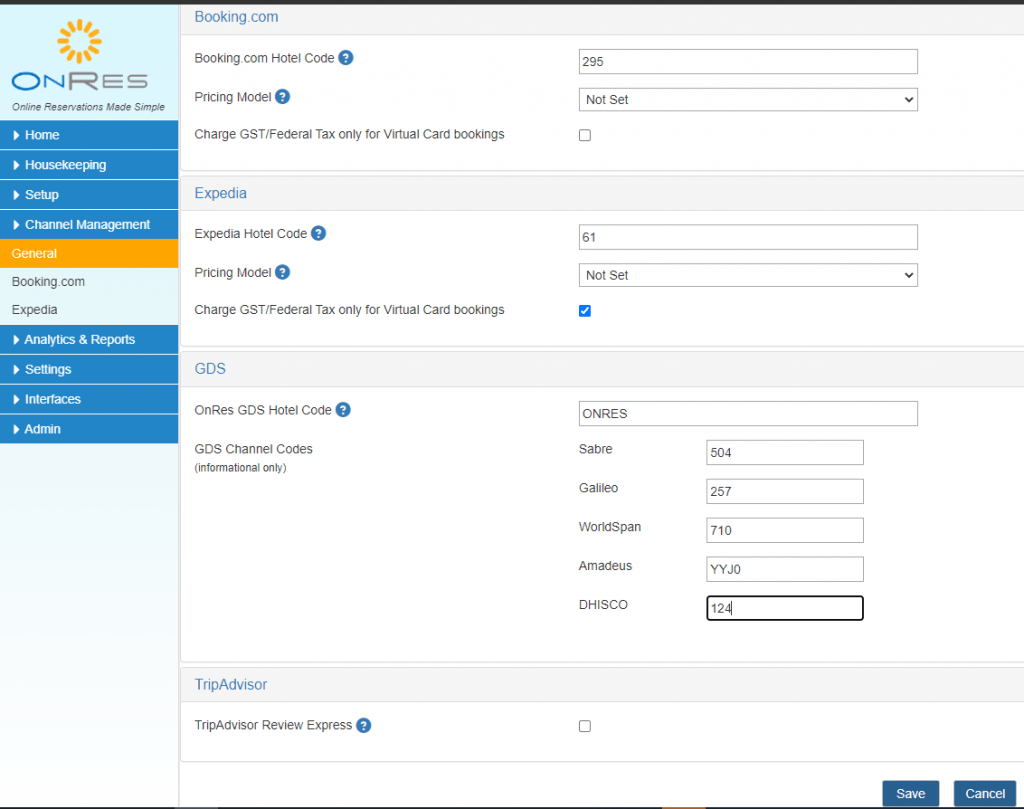Click help icon beside OnRes GDS Hotel Code

pos(343,410)
